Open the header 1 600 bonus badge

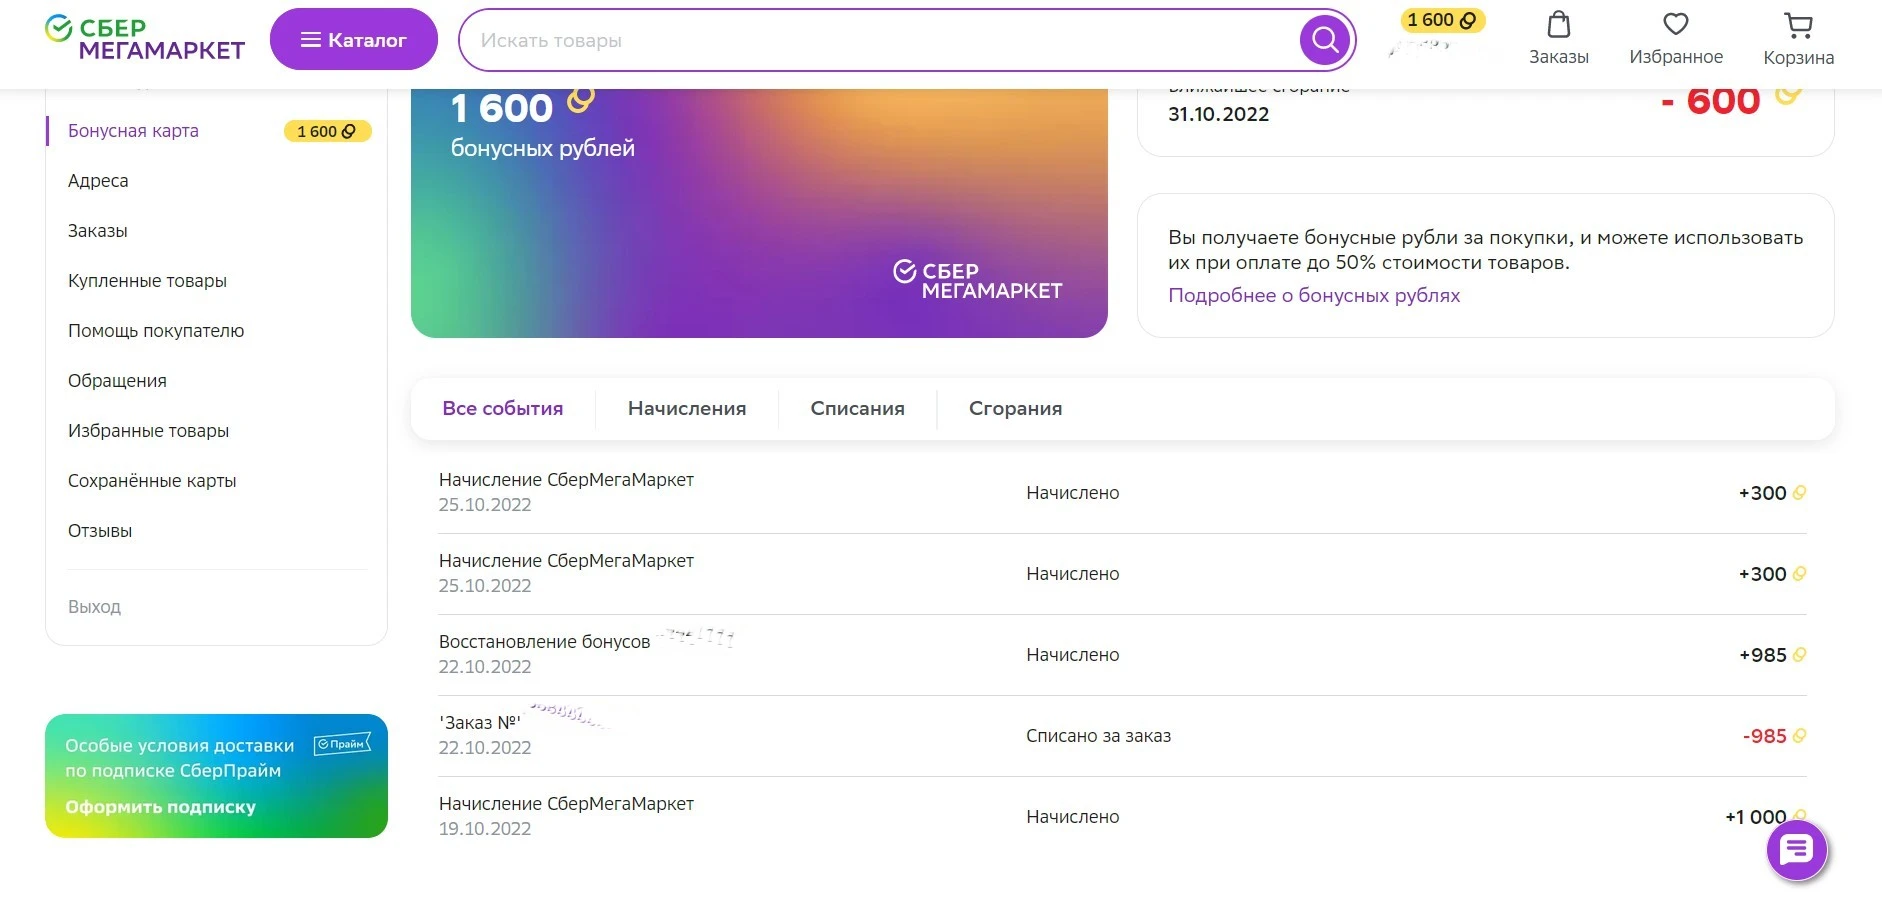tap(1442, 20)
